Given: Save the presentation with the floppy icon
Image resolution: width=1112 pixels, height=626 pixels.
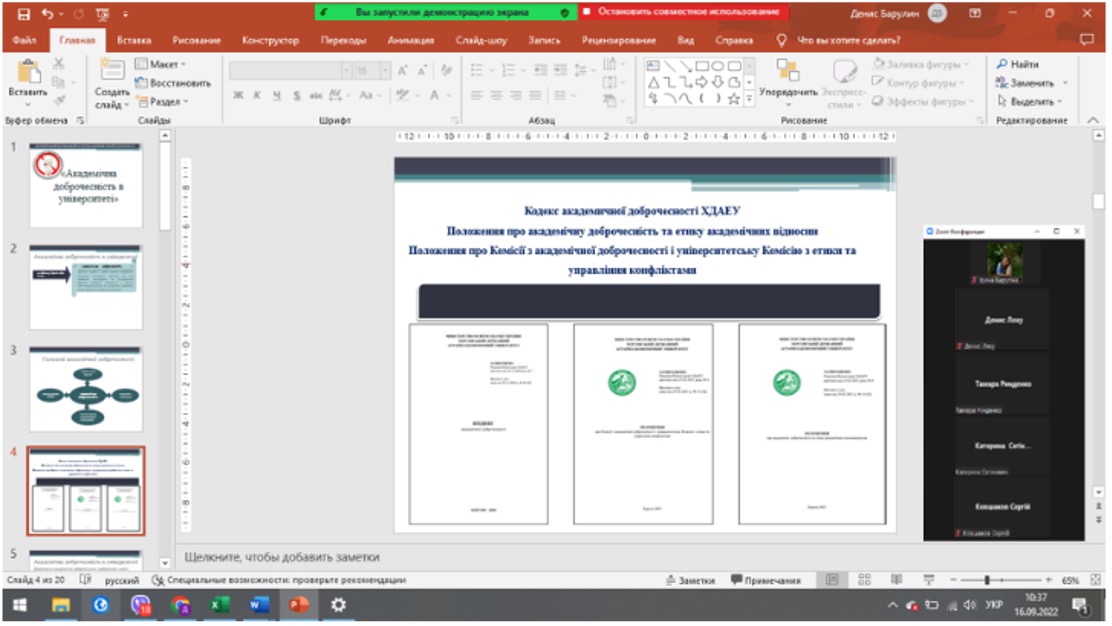Looking at the screenshot, I should click(23, 13).
